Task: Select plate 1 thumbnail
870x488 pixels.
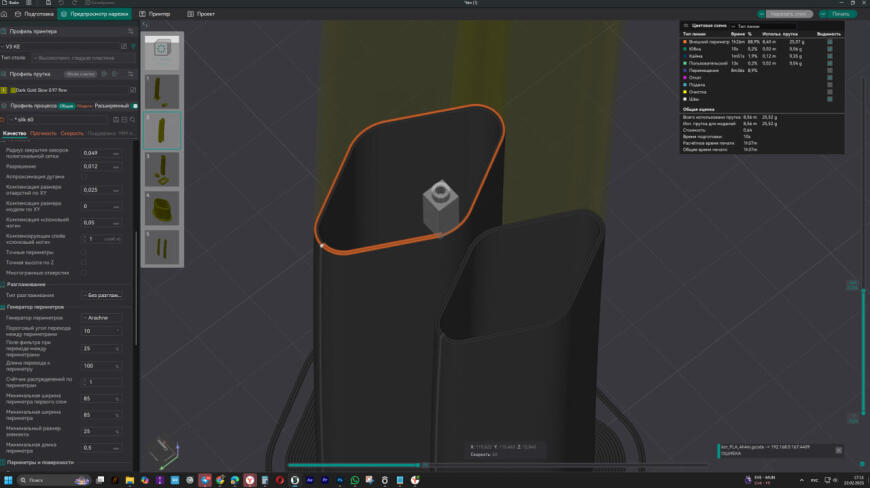Action: (x=161, y=92)
